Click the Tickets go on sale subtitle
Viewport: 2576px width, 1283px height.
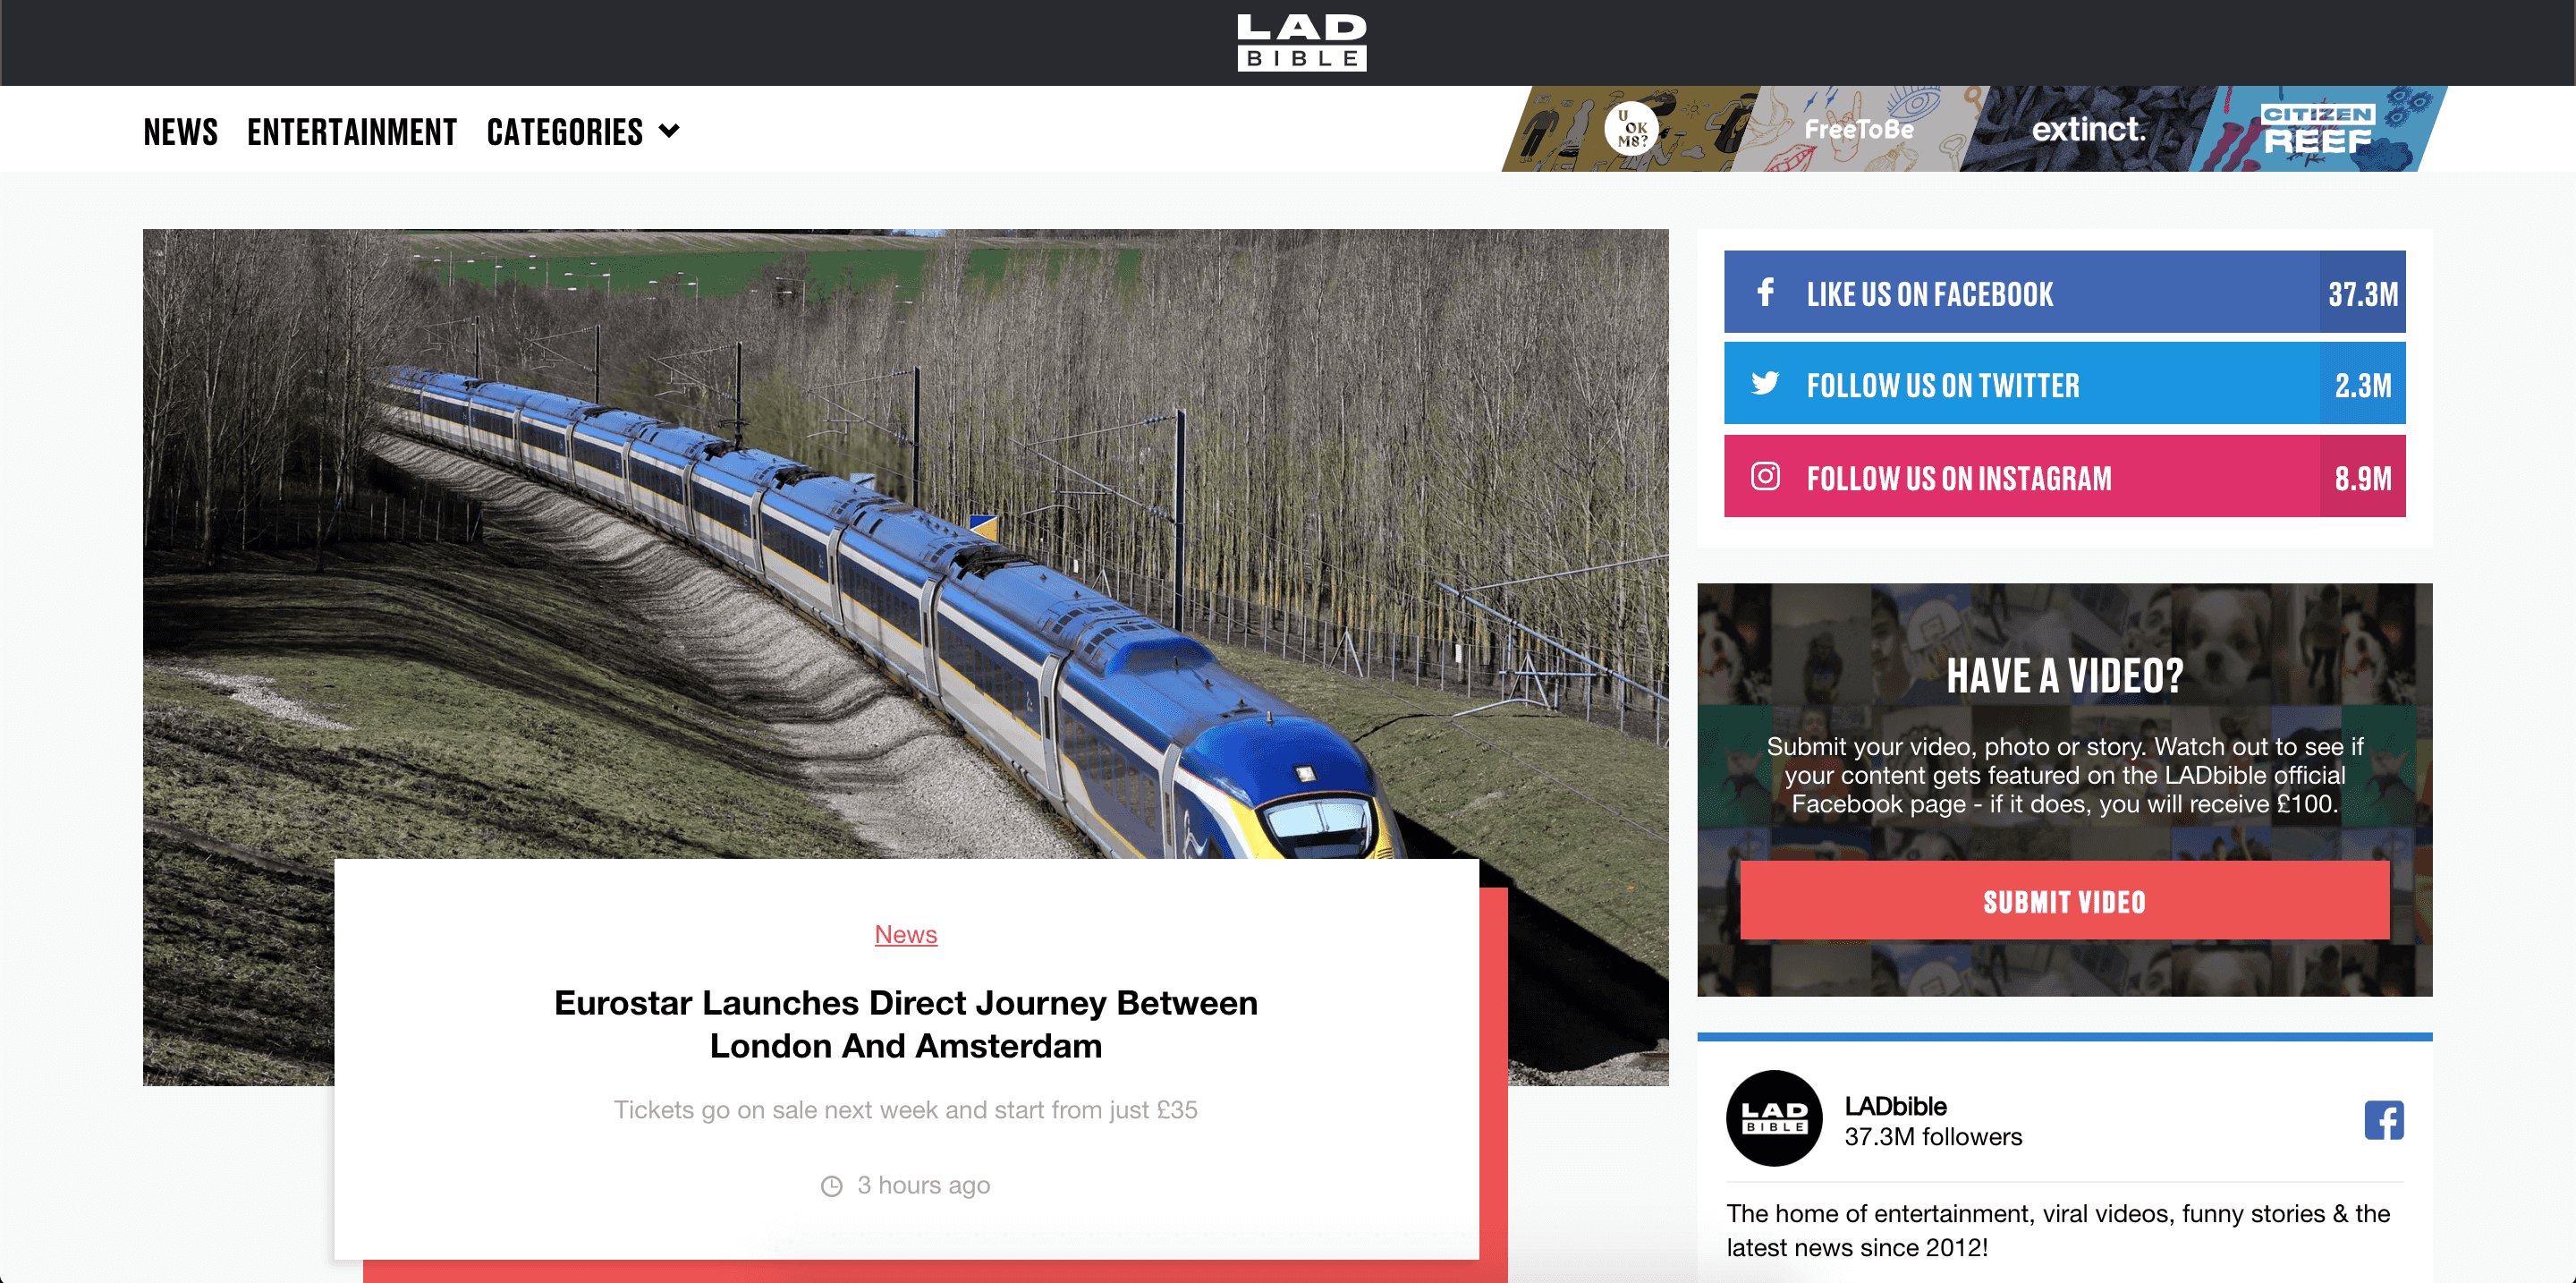tap(905, 1110)
